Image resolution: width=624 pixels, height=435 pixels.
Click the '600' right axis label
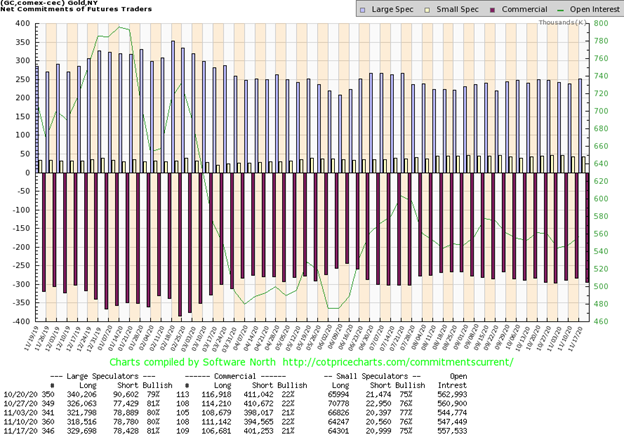pos(601,199)
